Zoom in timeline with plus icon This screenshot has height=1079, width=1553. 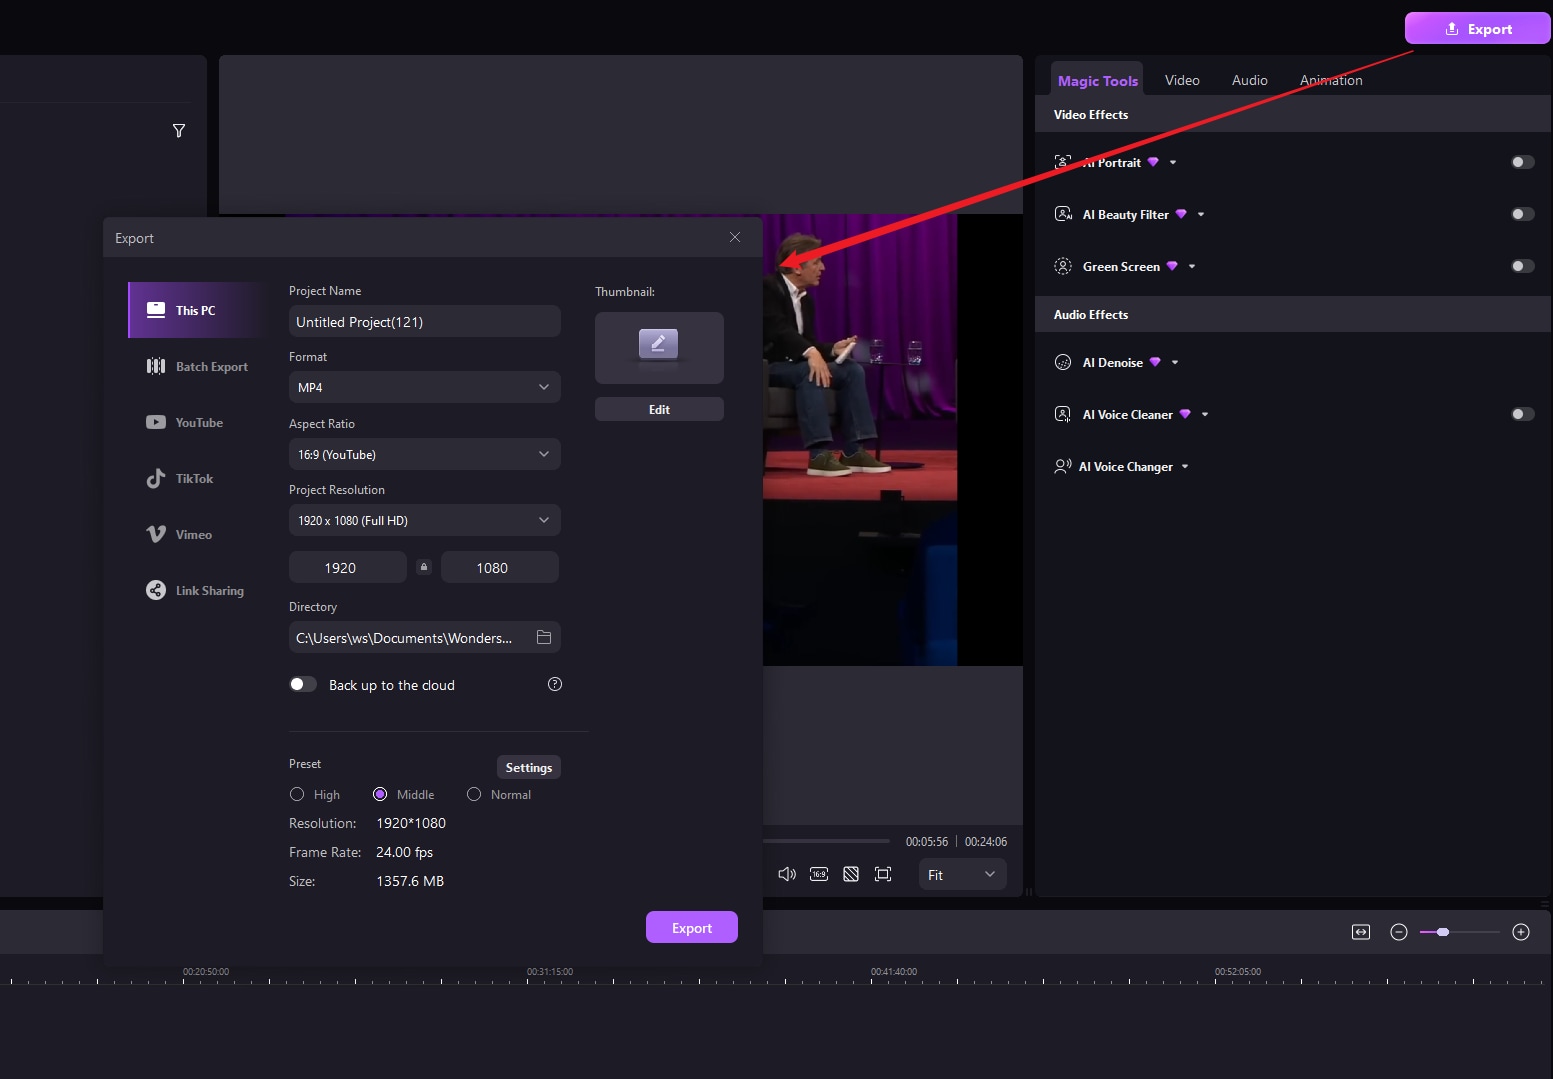tap(1521, 932)
